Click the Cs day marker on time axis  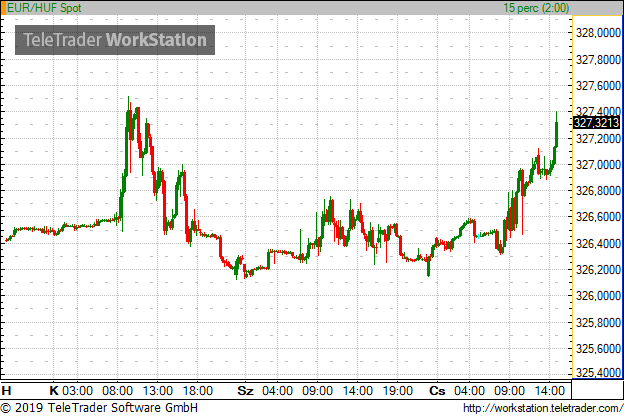tap(437, 391)
